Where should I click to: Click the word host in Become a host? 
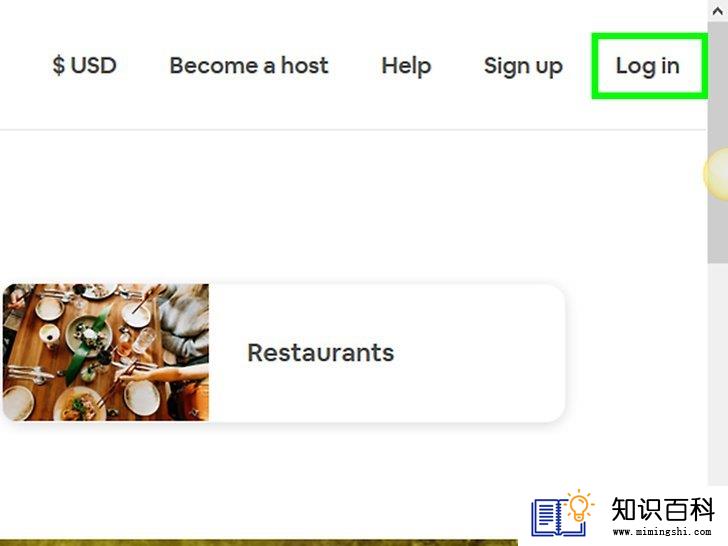click(x=305, y=65)
